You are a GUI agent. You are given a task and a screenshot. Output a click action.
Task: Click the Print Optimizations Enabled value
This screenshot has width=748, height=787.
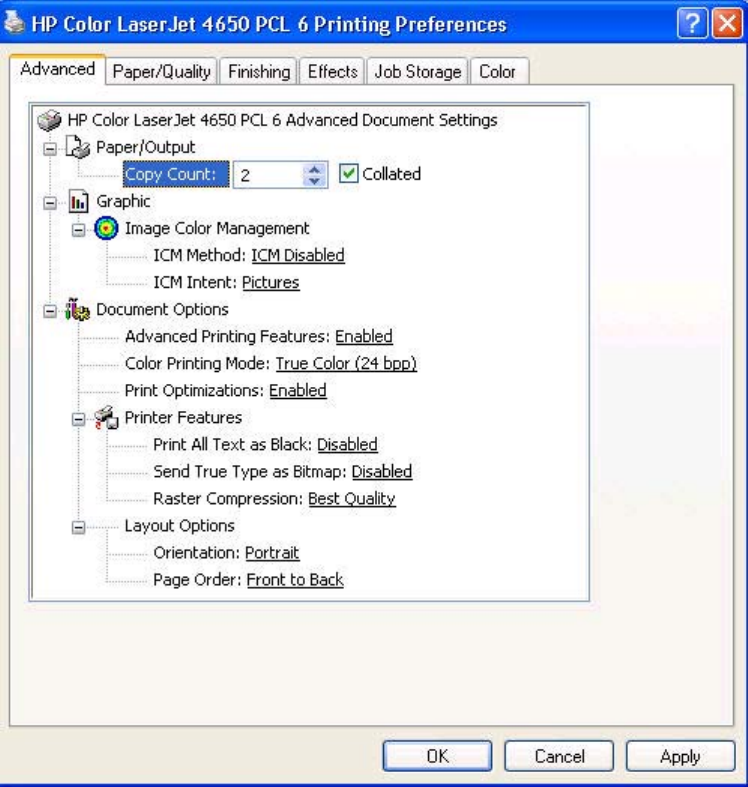click(298, 391)
